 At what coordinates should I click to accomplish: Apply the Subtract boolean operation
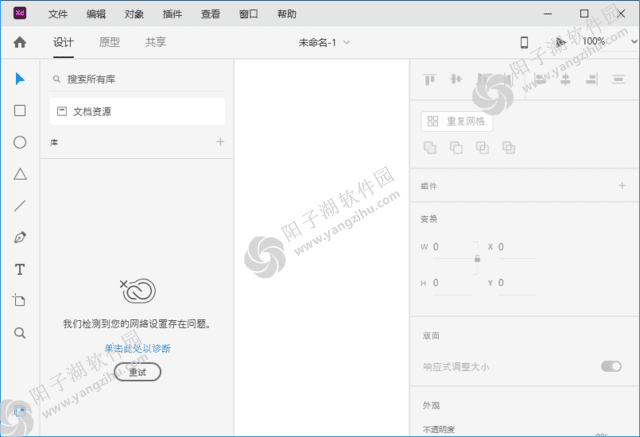click(x=456, y=147)
